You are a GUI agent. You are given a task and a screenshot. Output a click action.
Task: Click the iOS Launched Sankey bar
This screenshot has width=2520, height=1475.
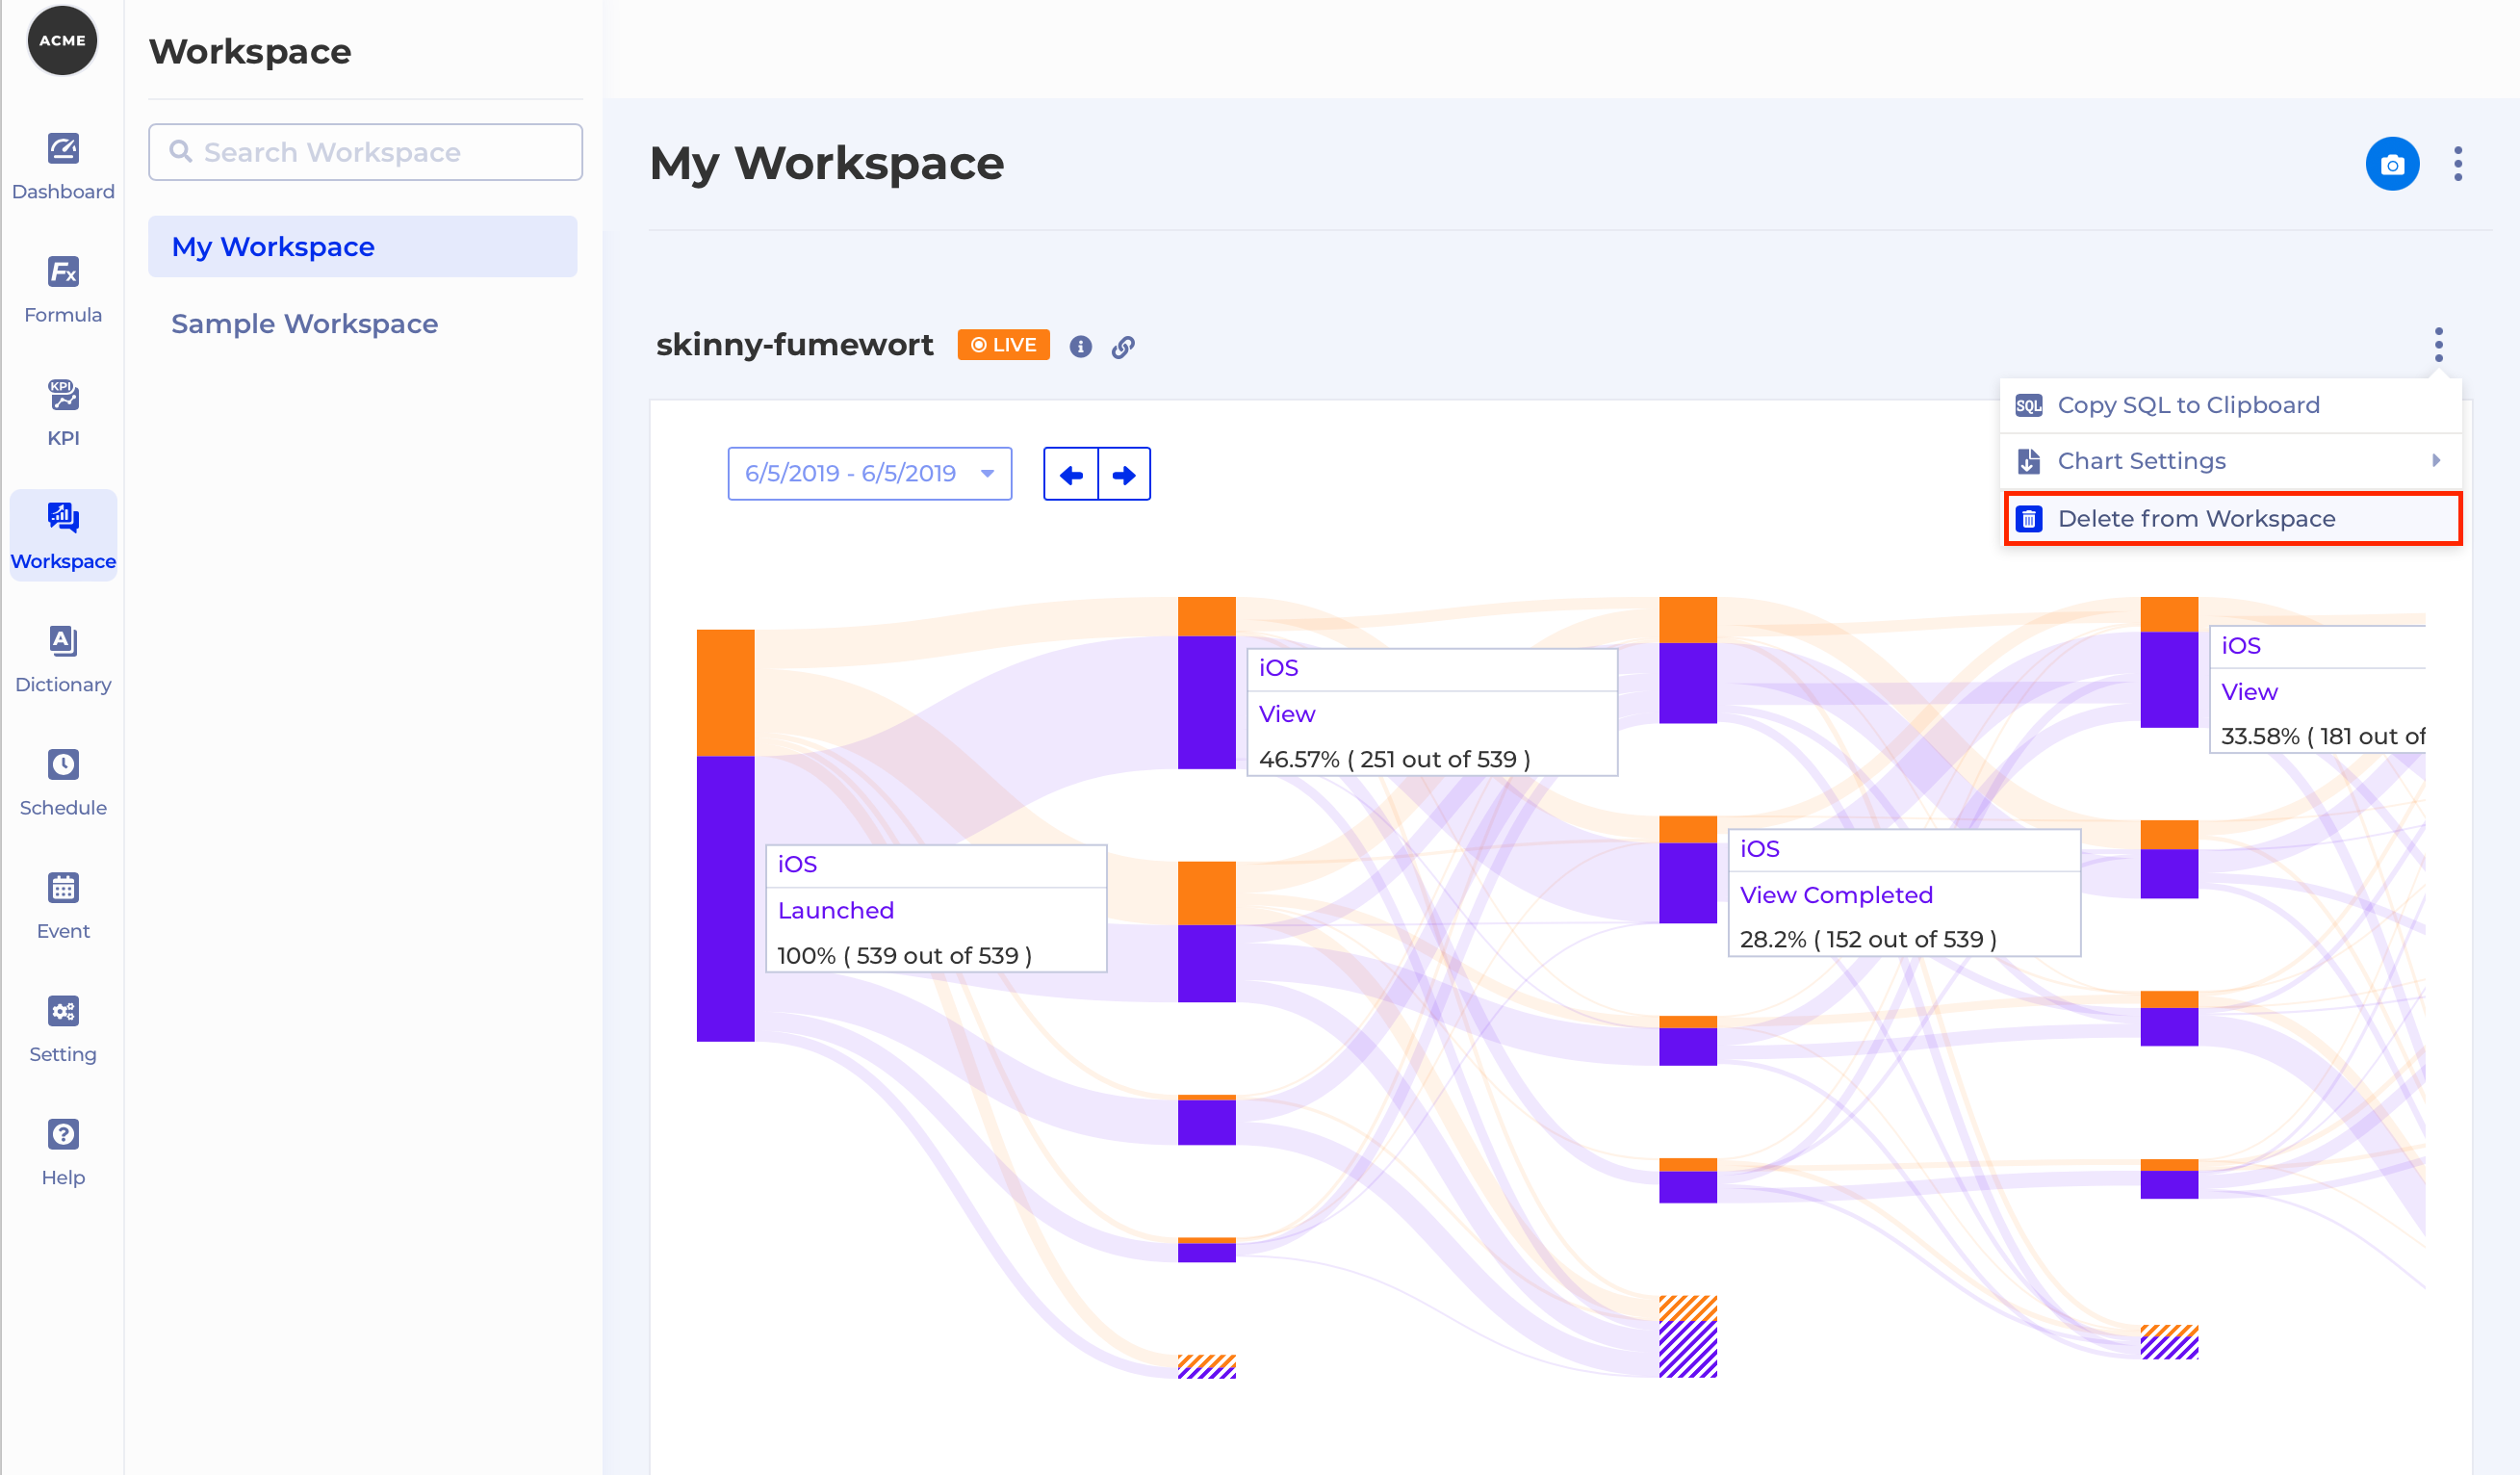725,897
